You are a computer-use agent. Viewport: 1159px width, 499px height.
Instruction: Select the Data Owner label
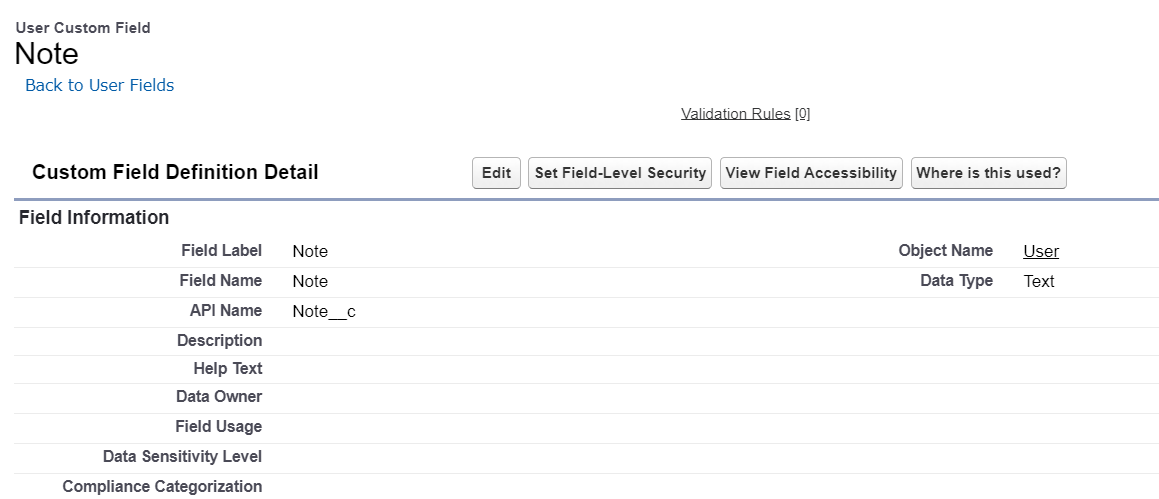[218, 397]
